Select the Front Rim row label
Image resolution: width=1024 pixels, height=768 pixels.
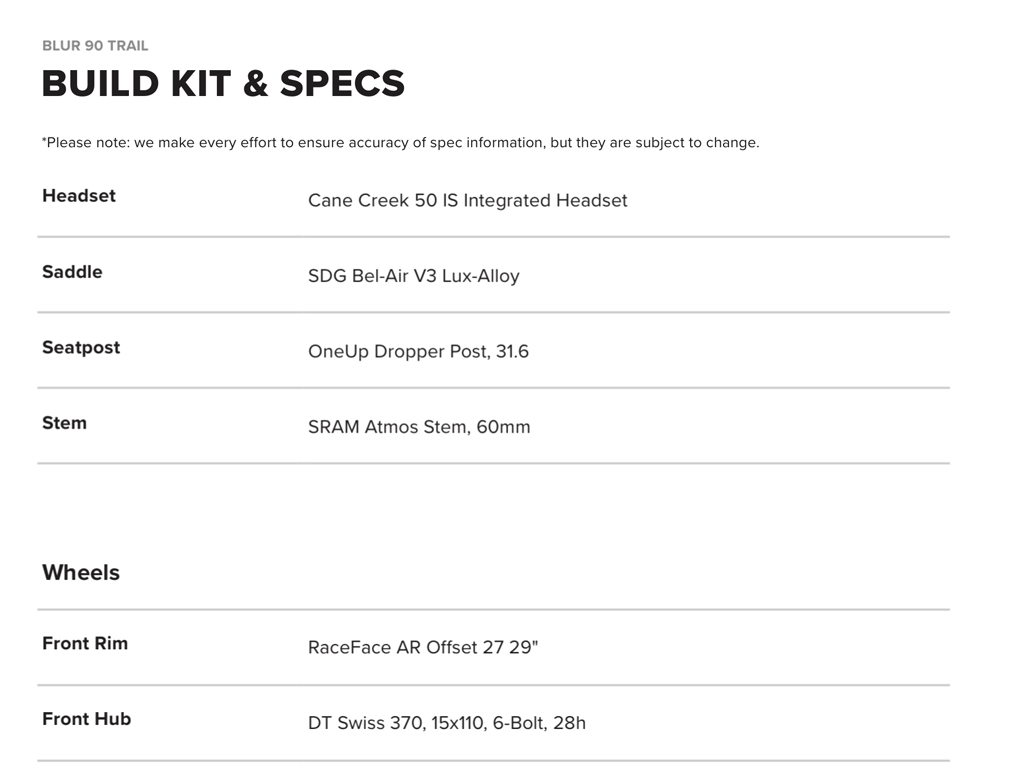pos(85,643)
